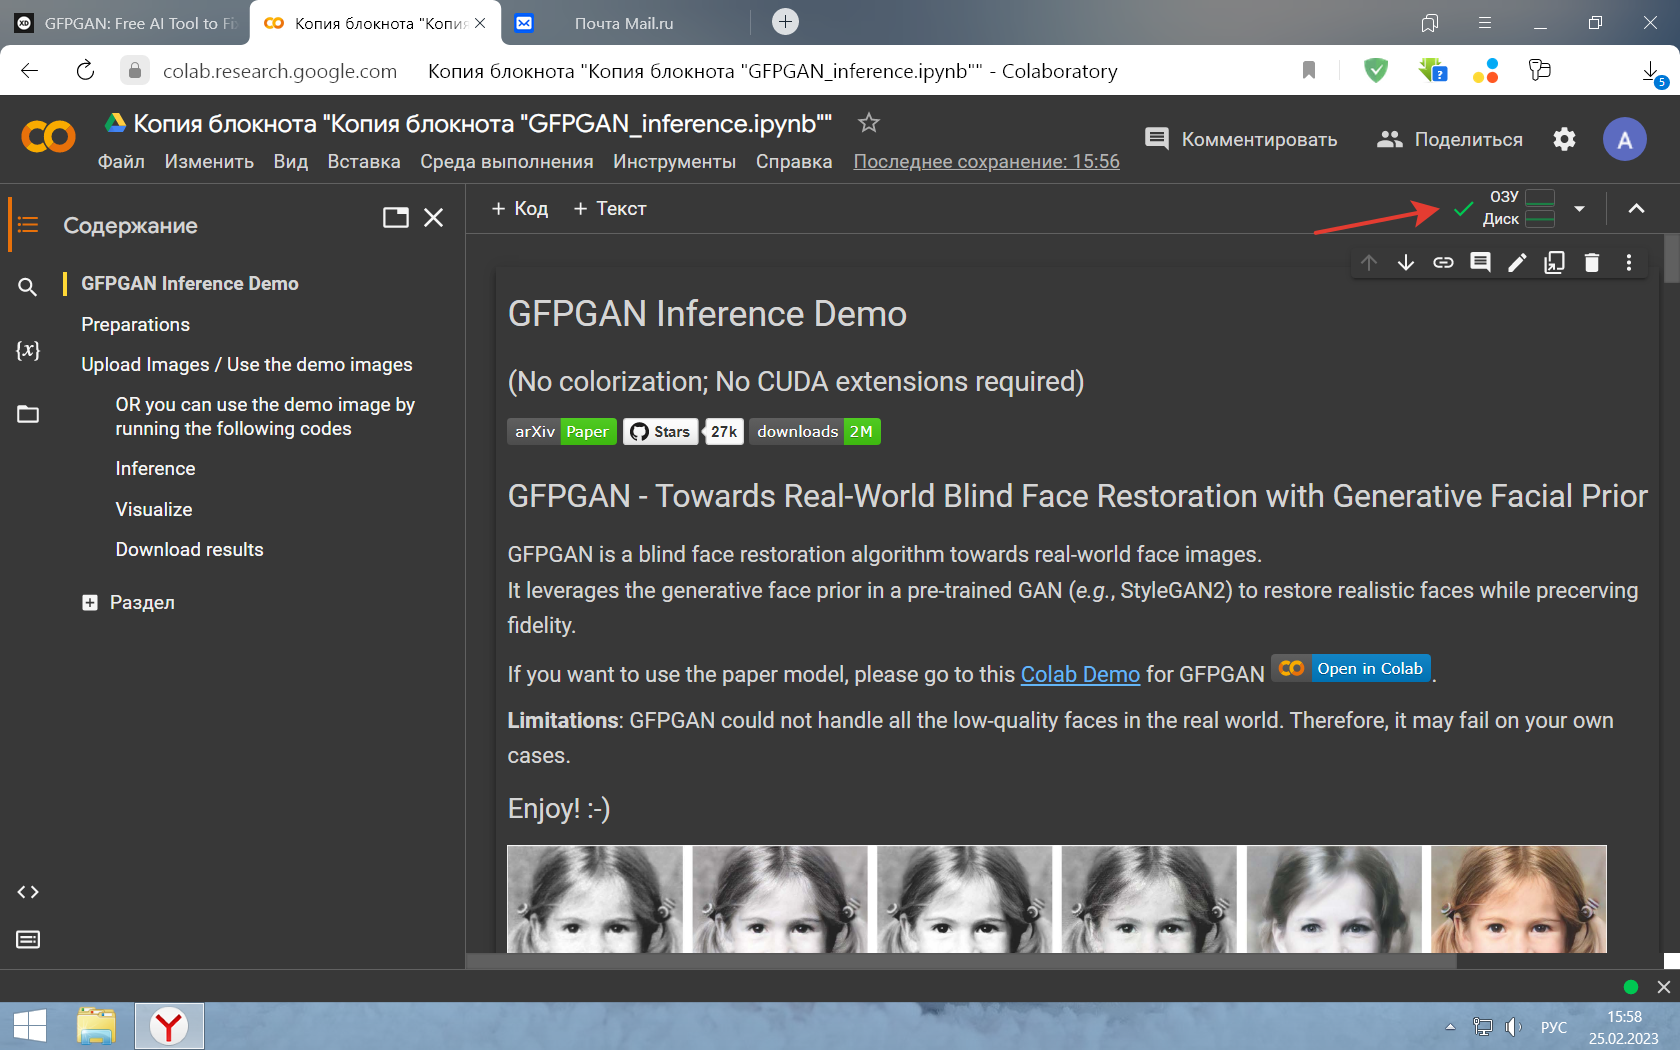This screenshot has width=1680, height=1050.
Task: Open the Colab home logo
Action: tap(48, 136)
